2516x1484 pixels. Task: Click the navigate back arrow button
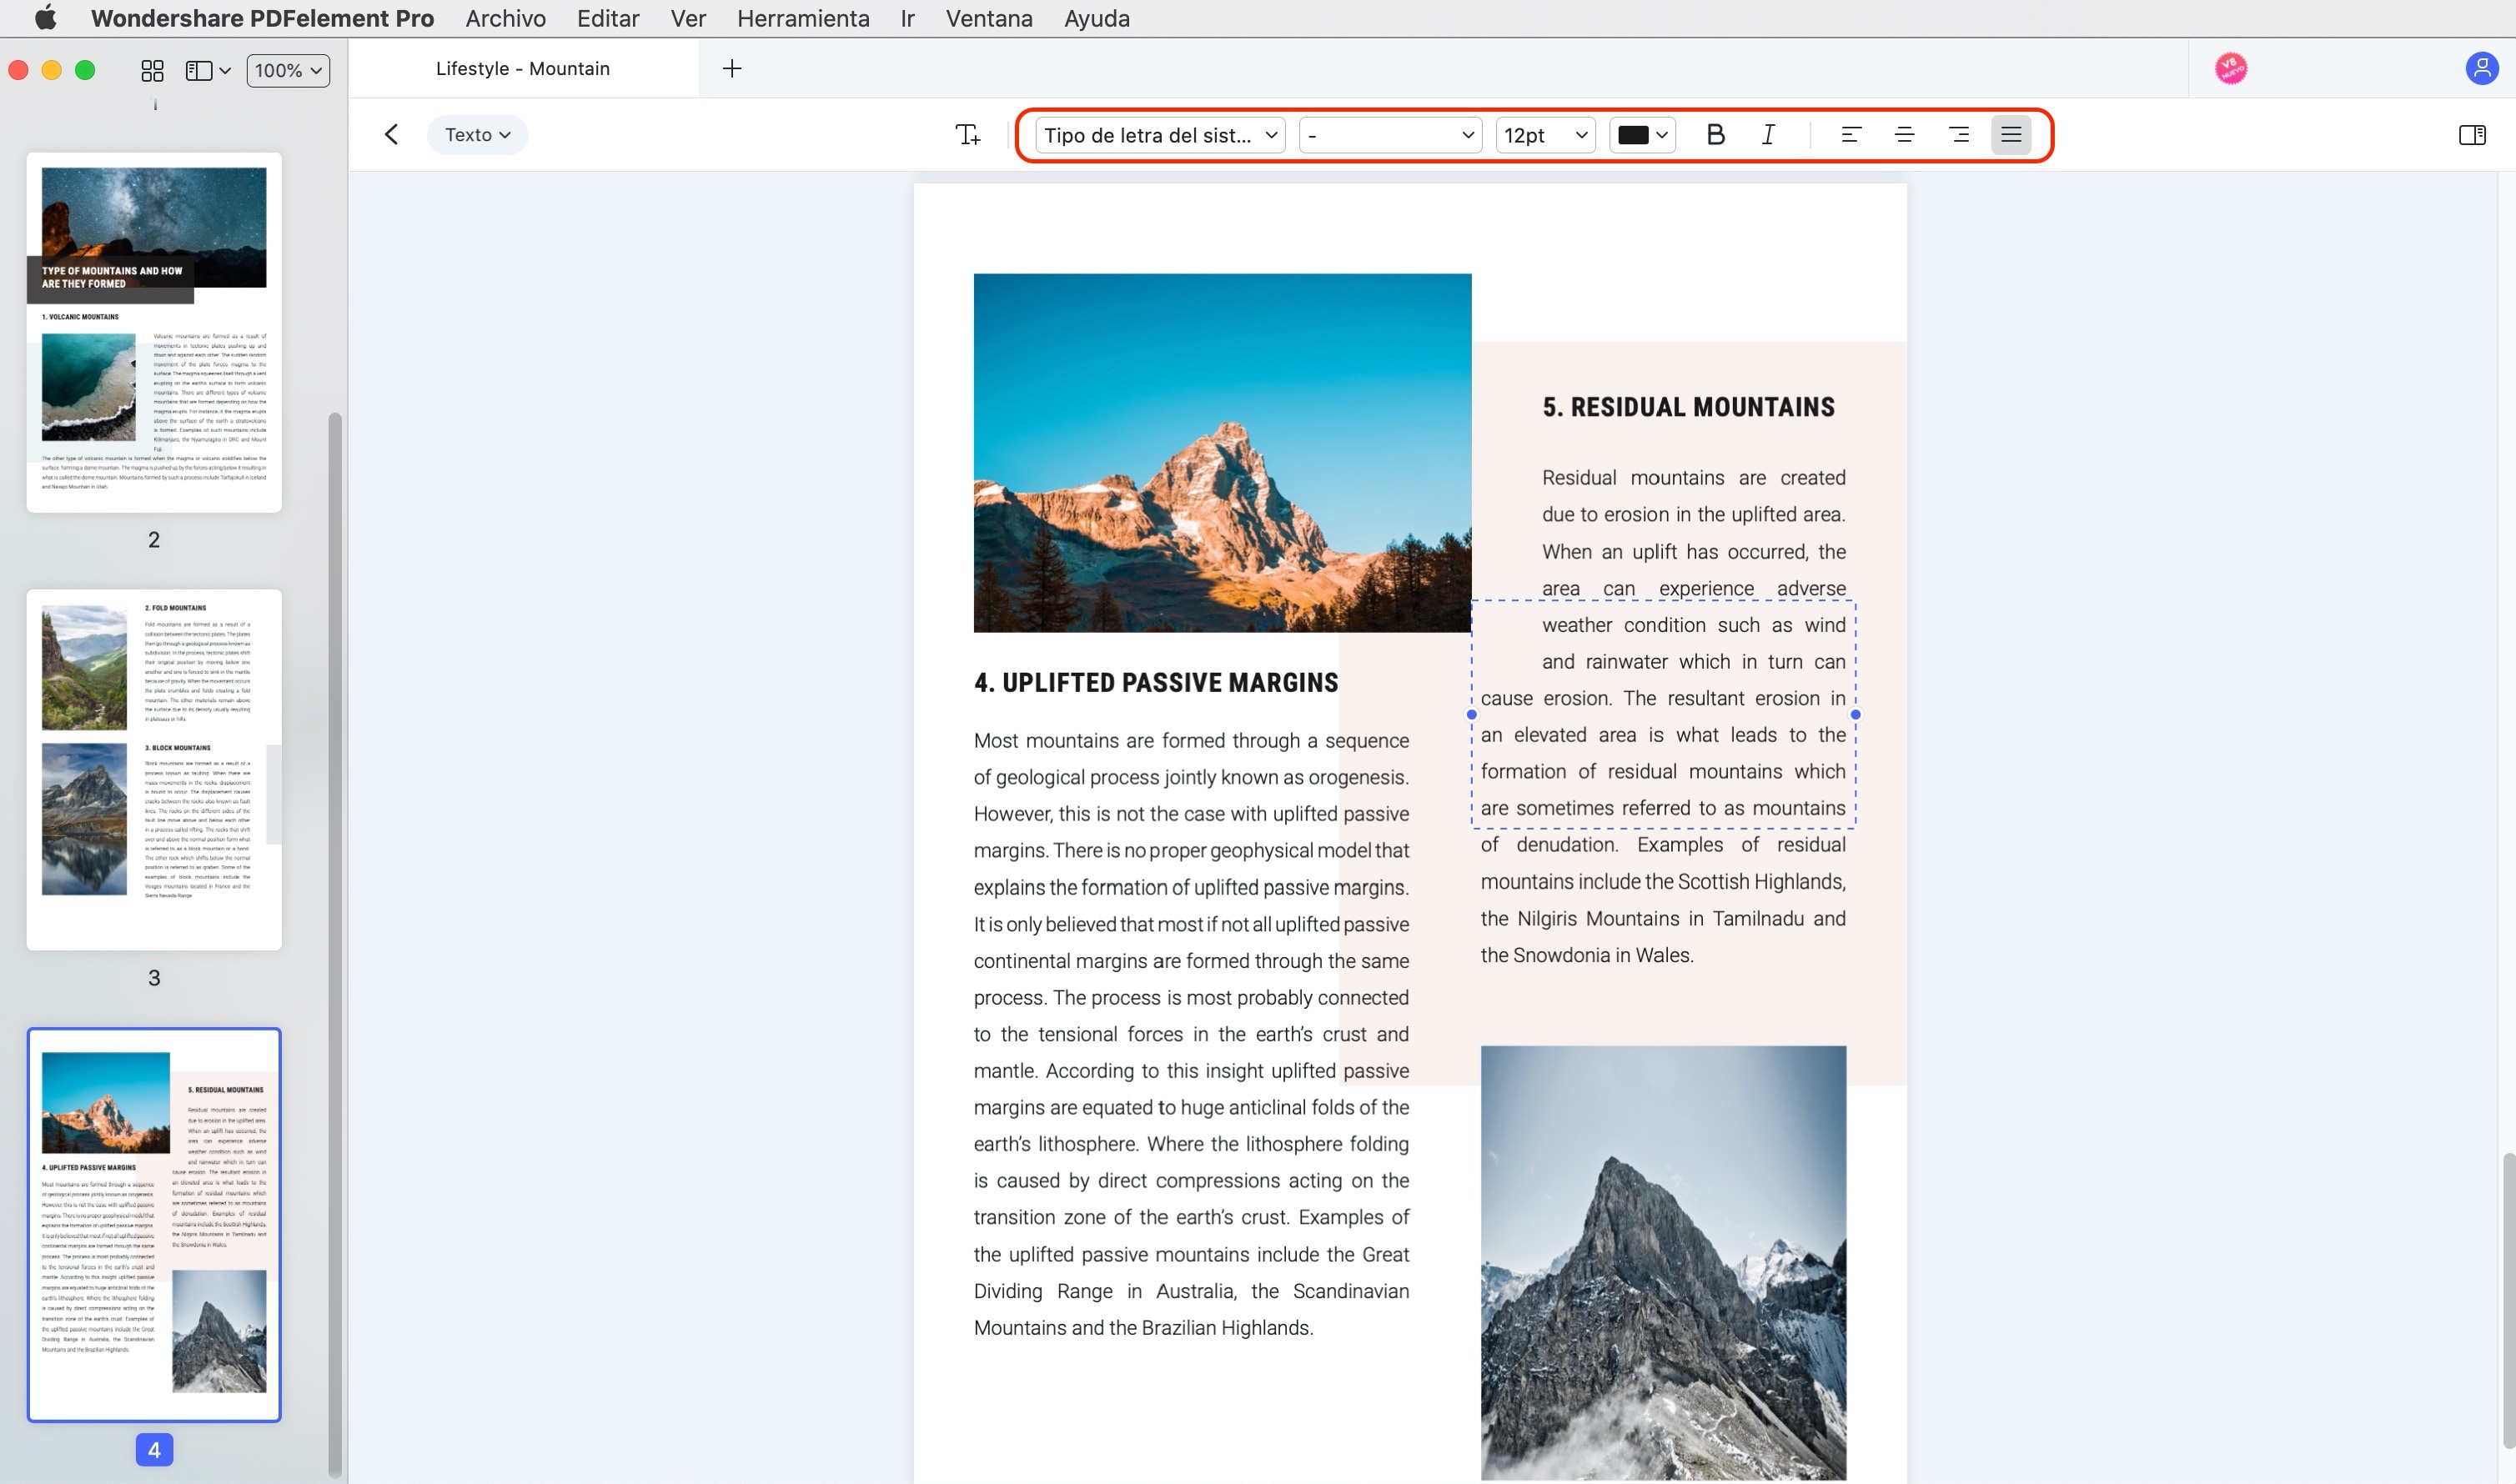[x=390, y=134]
